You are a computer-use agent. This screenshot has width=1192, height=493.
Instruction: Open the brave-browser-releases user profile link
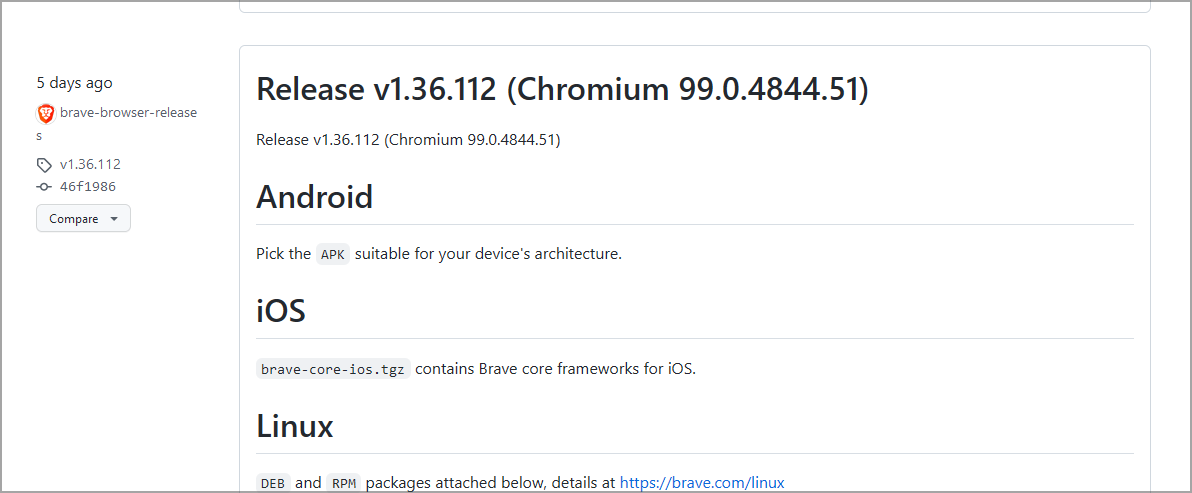coord(116,124)
